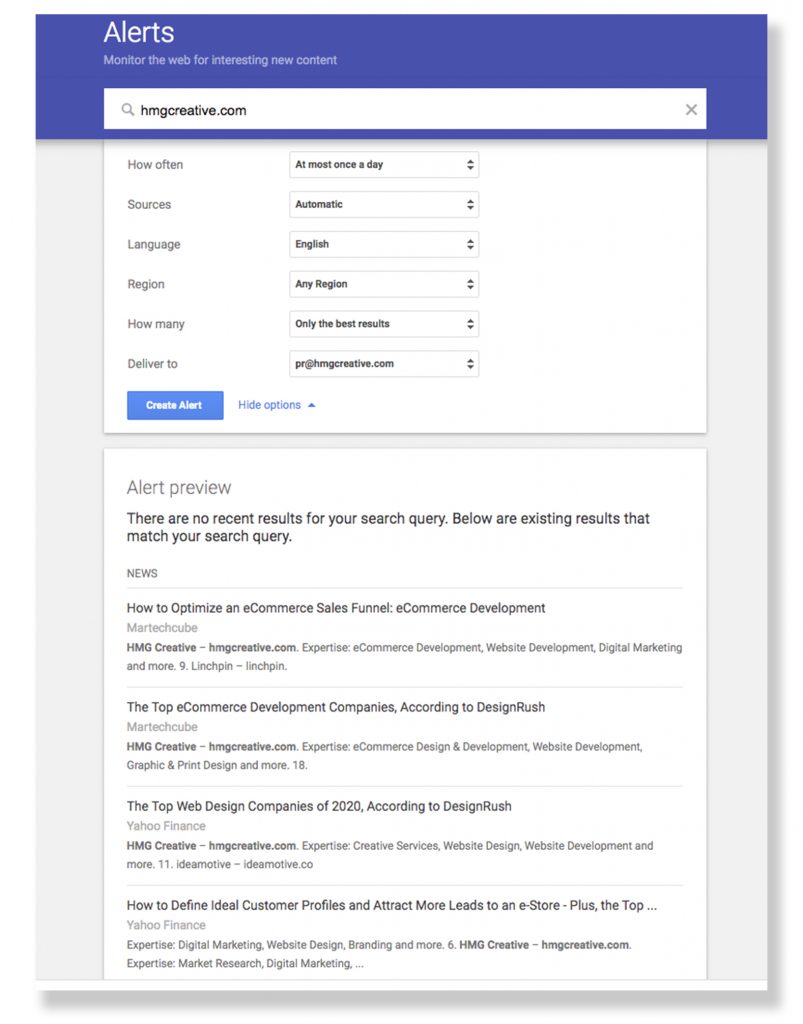This screenshot has width=803, height=1024.
Task: Open "How to Define Ideal Customer Profiles" article
Action: (392, 906)
